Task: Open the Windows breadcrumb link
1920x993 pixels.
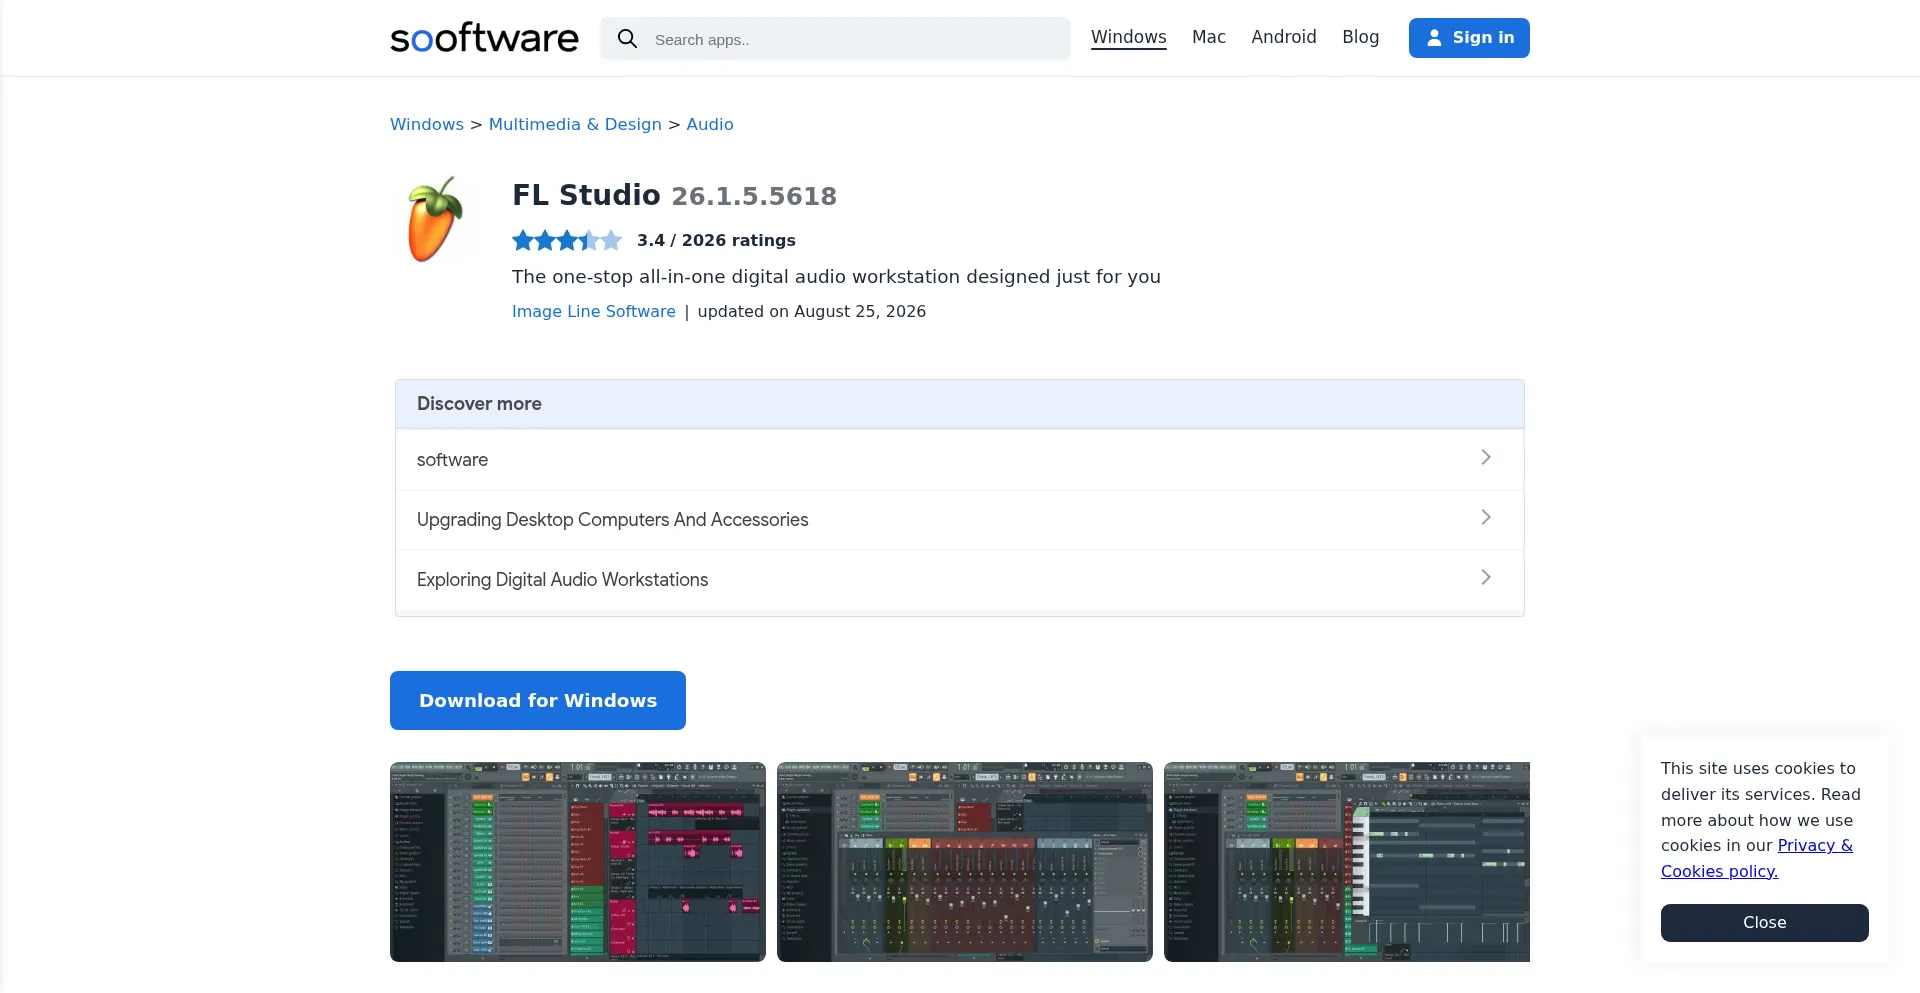Action: [427, 124]
